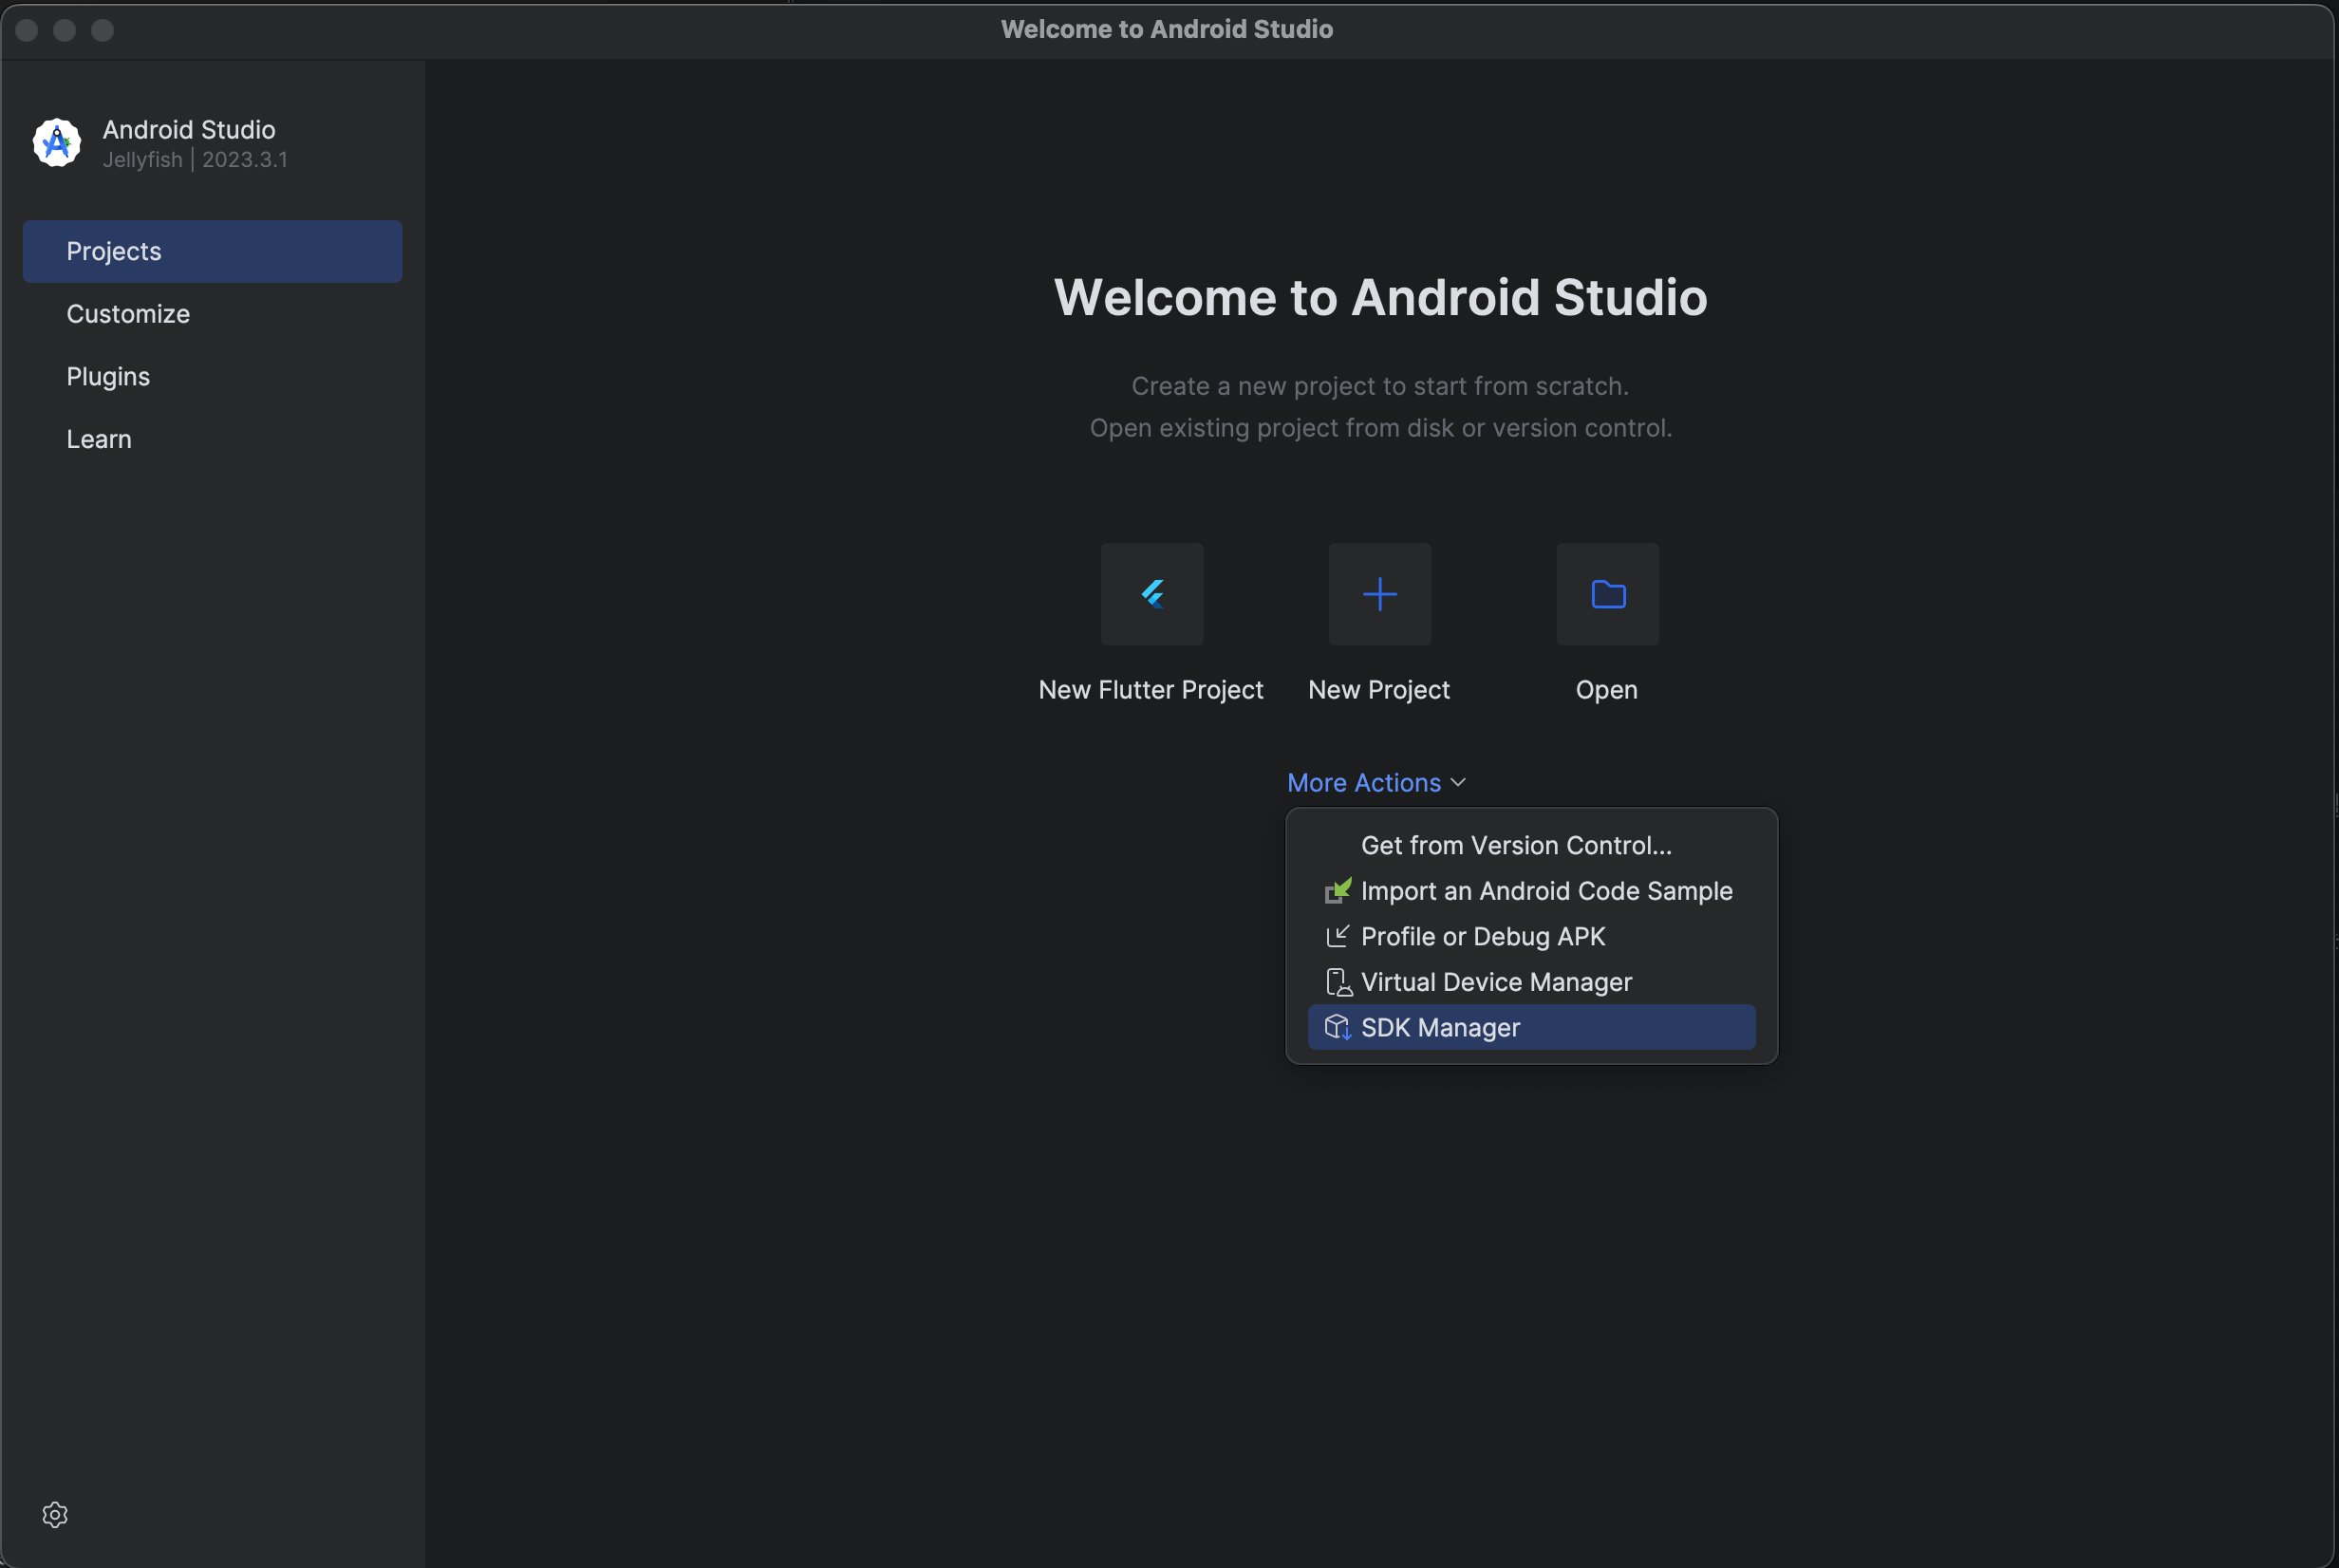The height and width of the screenshot is (1568, 2339).
Task: Click the New Project label
Action: pos(1379,690)
